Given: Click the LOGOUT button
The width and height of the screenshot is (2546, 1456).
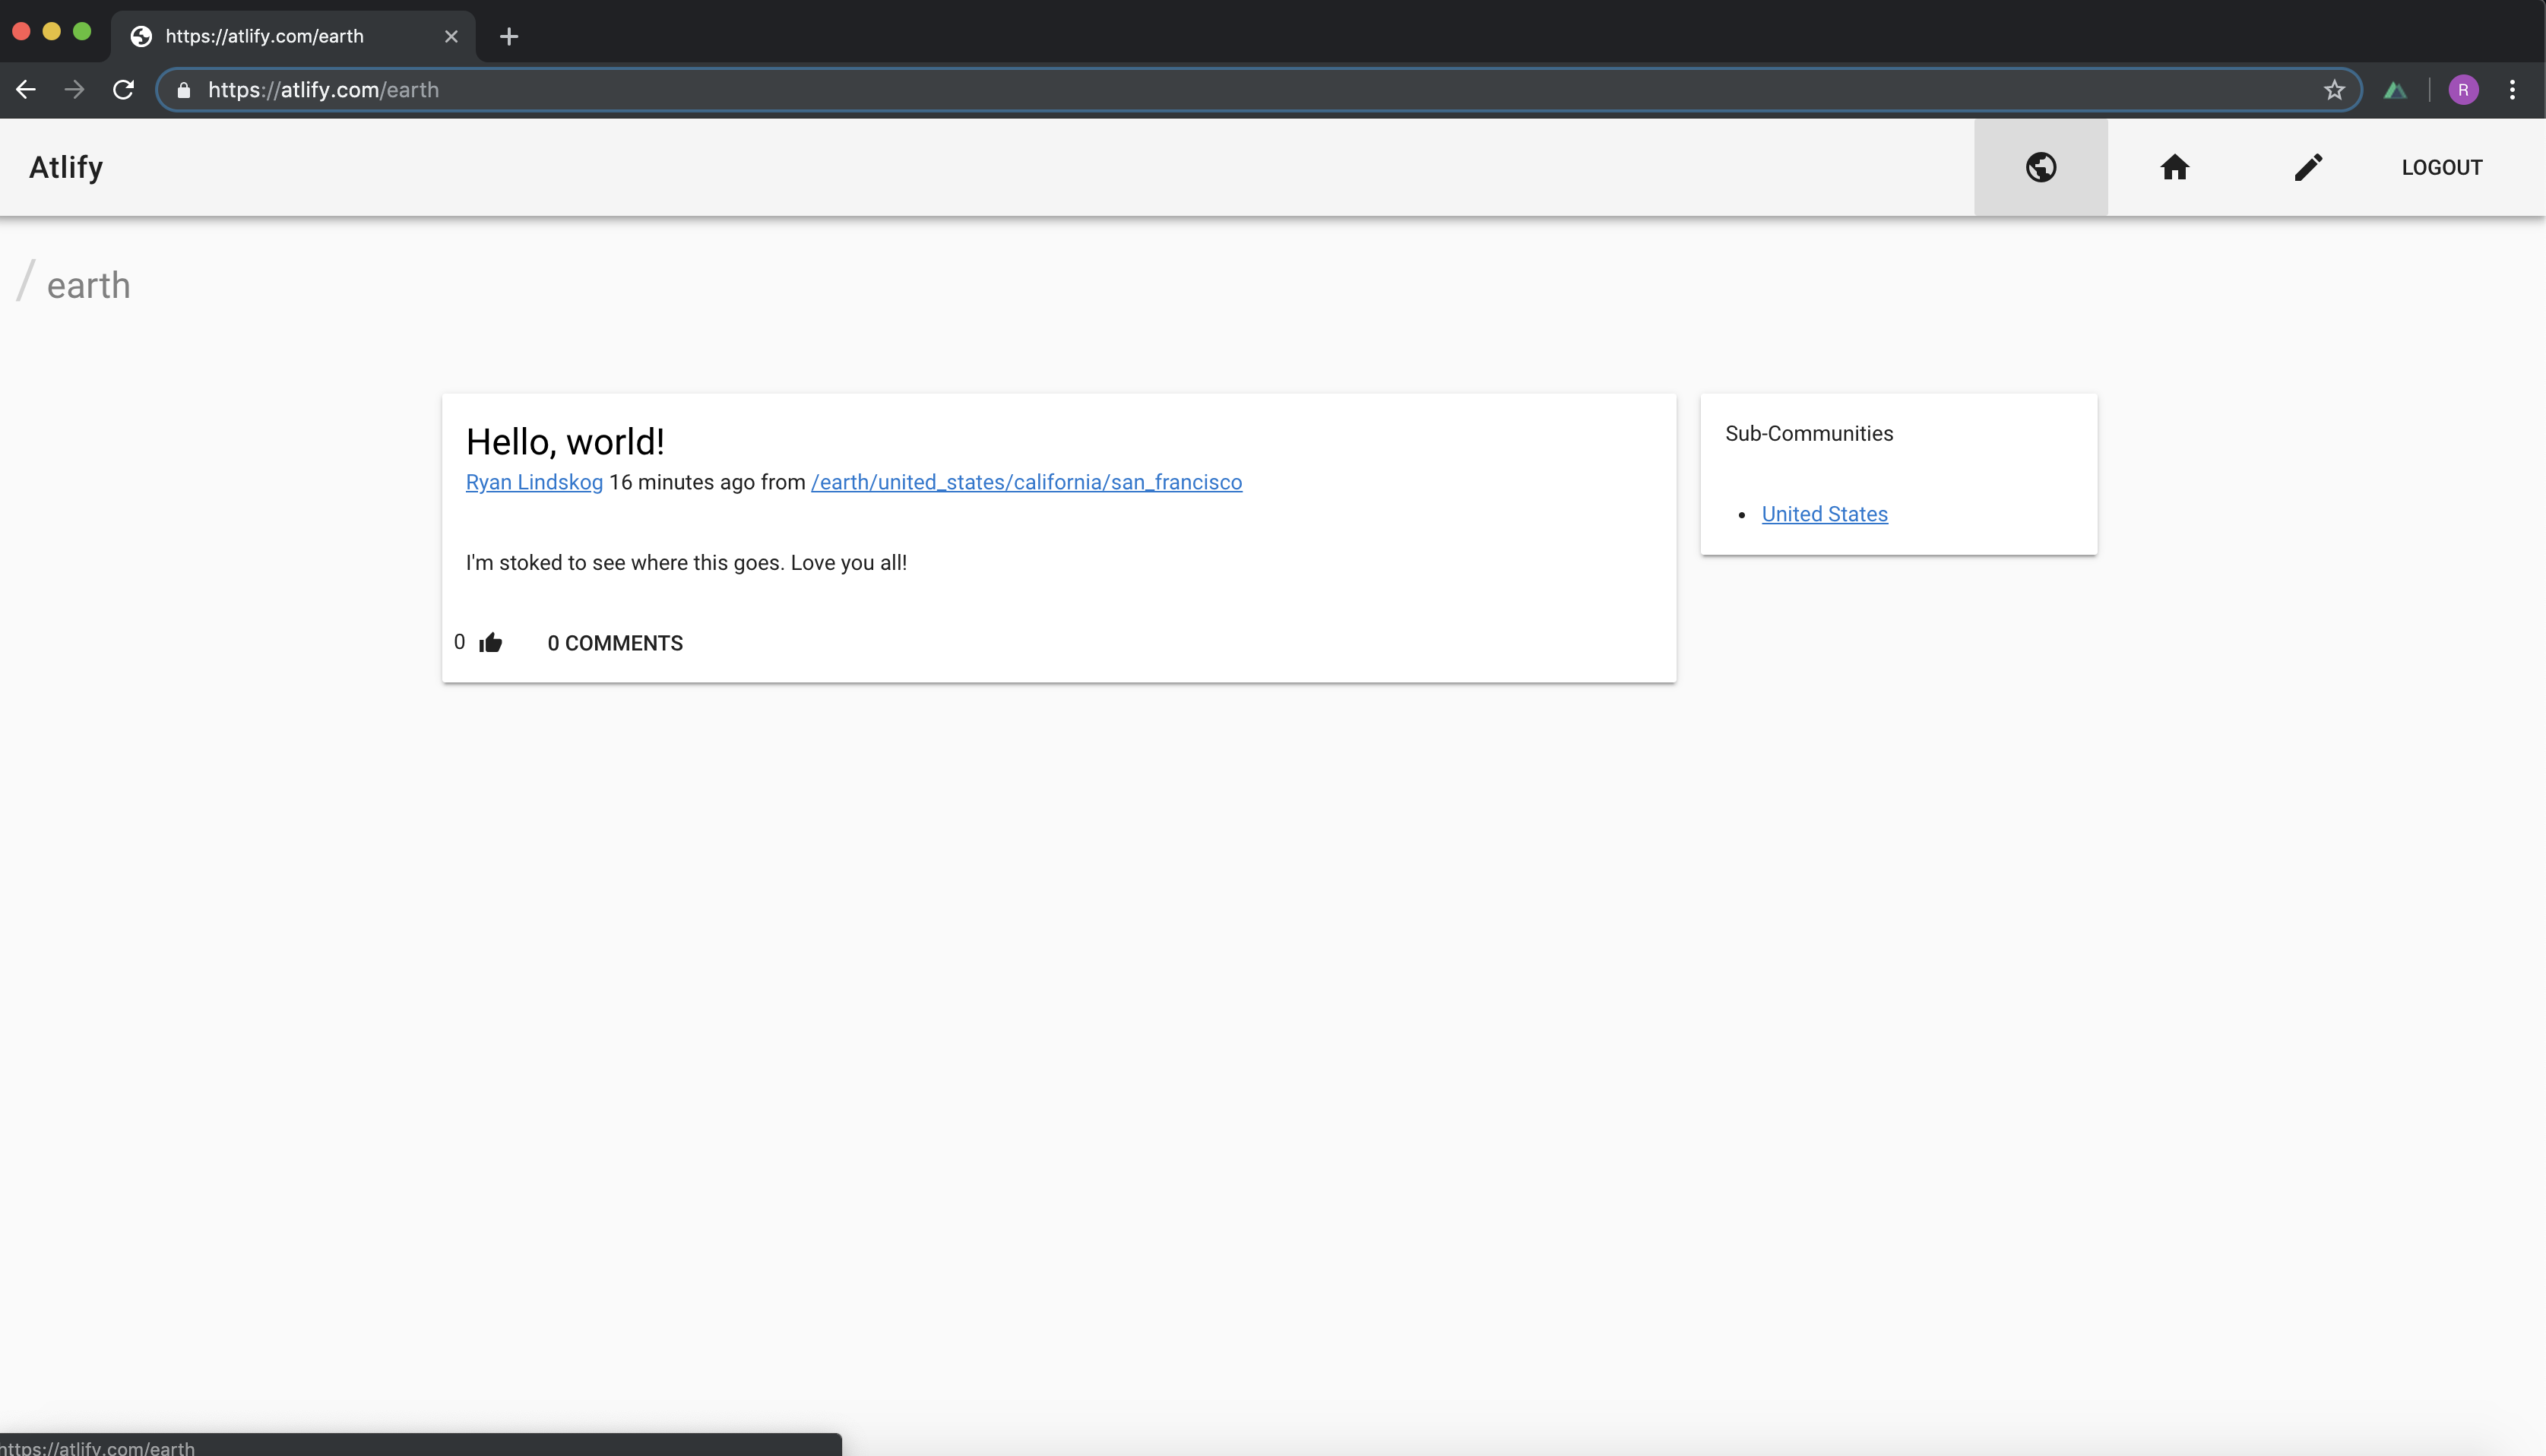Looking at the screenshot, I should click(2441, 168).
